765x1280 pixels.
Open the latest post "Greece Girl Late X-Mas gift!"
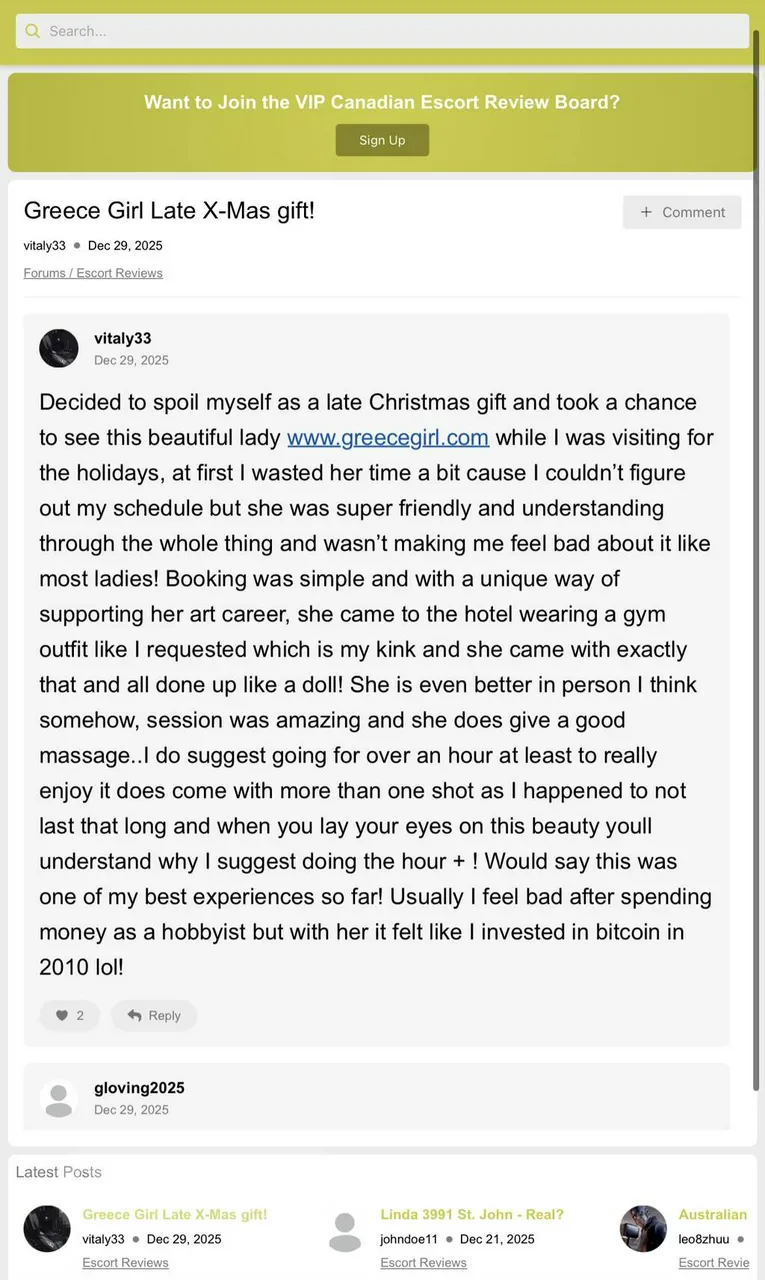point(175,1214)
